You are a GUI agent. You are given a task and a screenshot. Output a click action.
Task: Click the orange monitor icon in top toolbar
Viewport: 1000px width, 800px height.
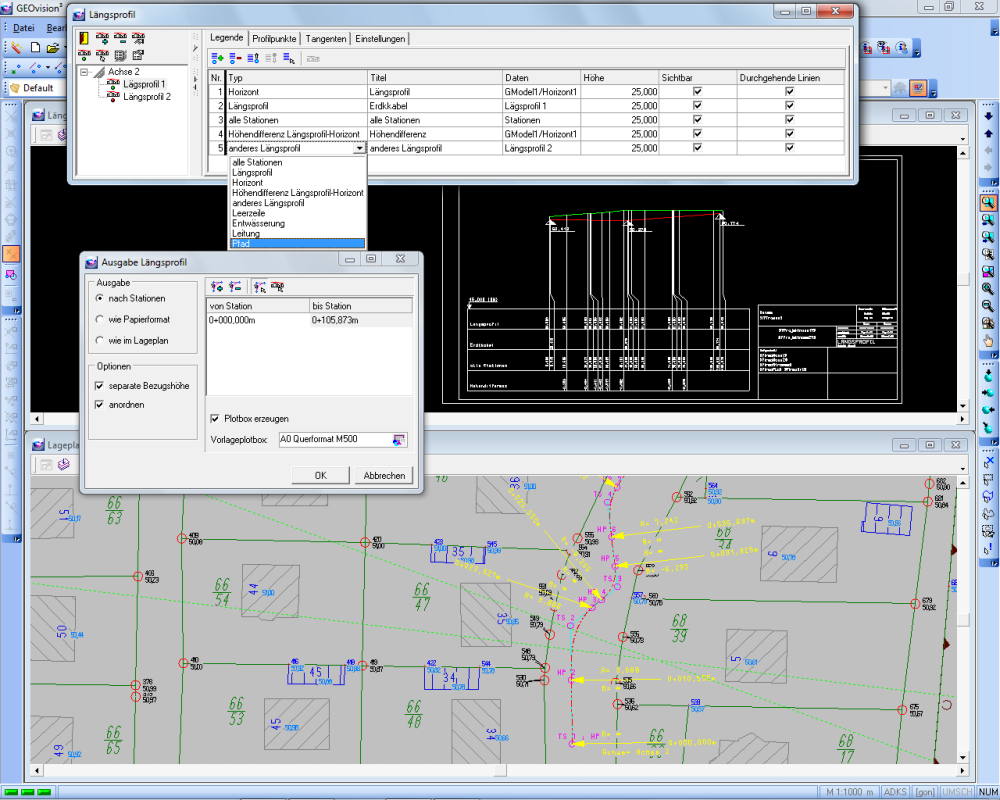(x=918, y=88)
